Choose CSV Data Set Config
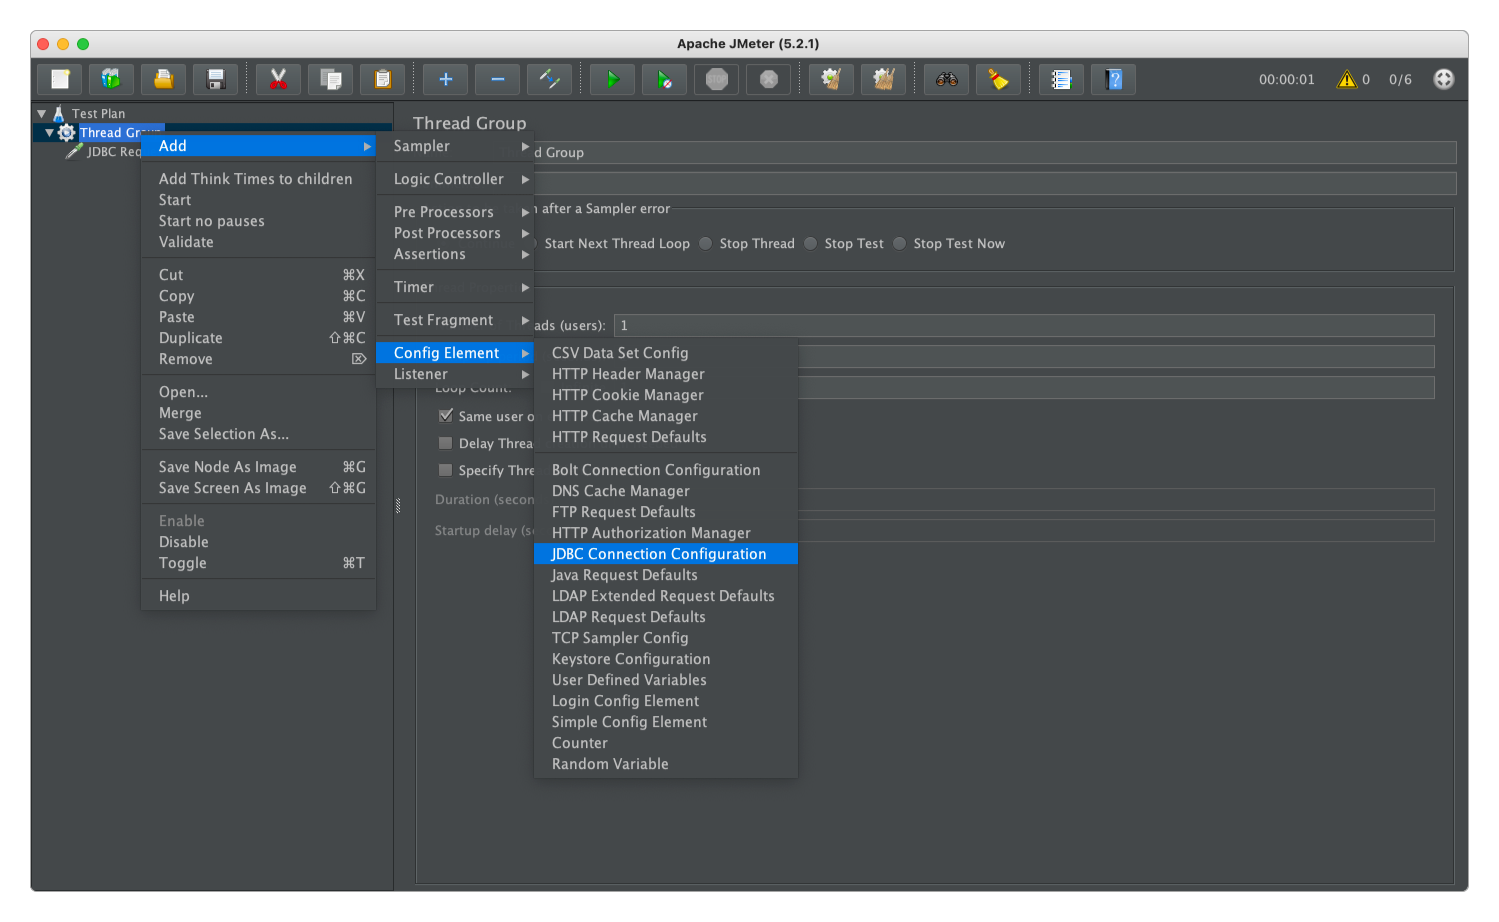This screenshot has height=922, width=1499. click(666, 353)
